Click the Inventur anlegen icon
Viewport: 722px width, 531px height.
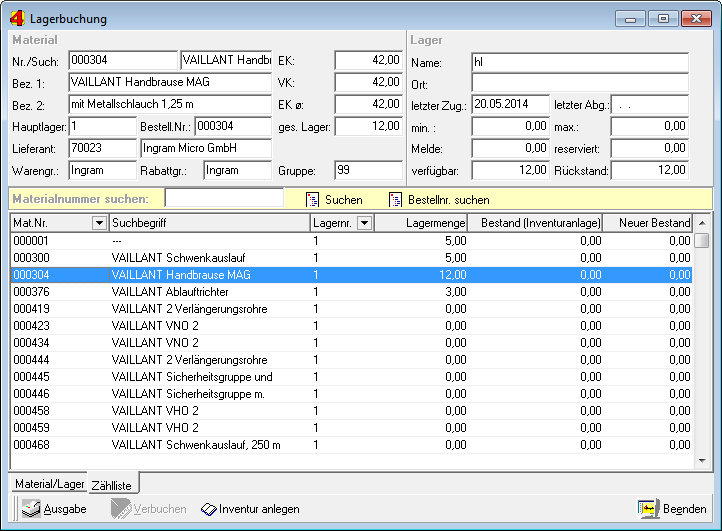tap(208, 509)
